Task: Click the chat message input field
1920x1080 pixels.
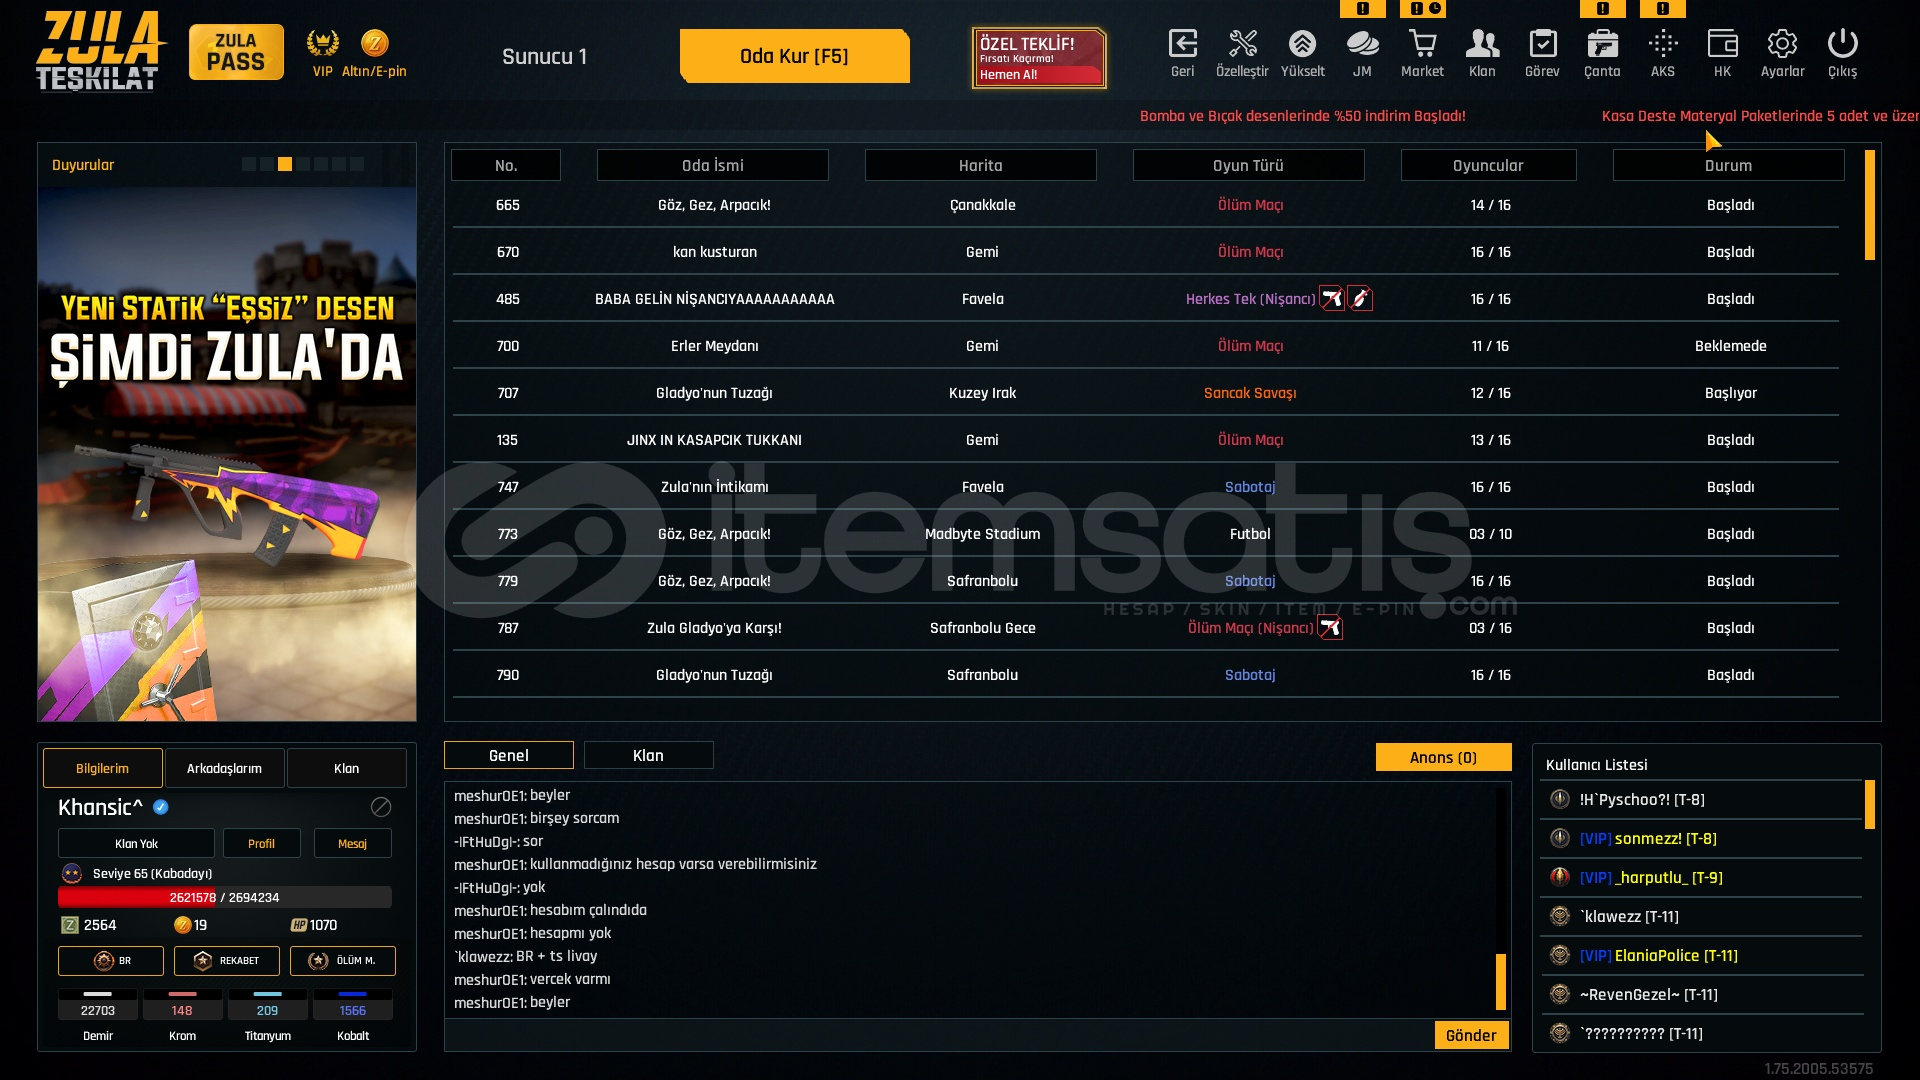Action: [938, 1035]
